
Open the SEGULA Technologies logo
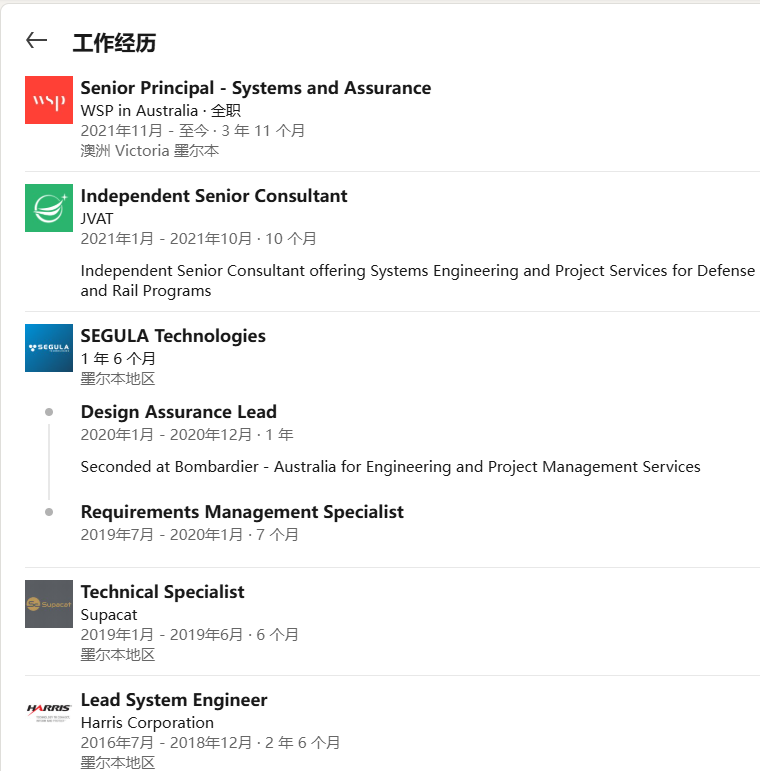tap(49, 348)
